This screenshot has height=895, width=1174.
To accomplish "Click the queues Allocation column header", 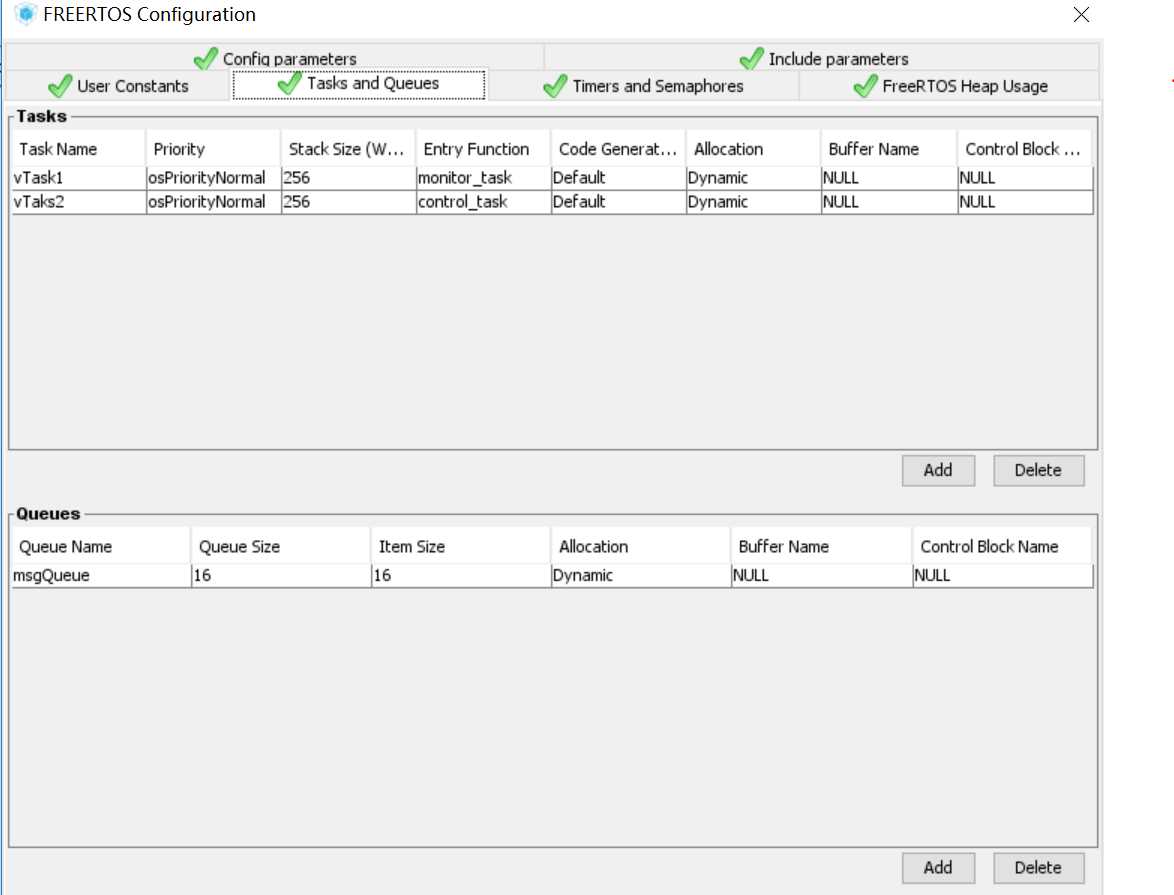I will pos(640,547).
